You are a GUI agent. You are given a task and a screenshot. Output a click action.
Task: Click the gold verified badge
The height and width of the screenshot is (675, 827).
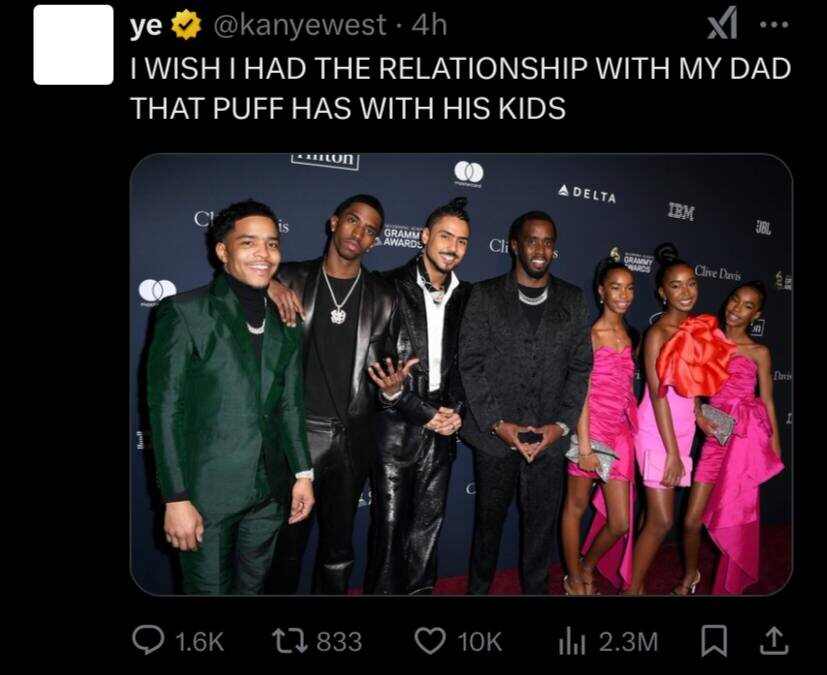click(x=186, y=25)
